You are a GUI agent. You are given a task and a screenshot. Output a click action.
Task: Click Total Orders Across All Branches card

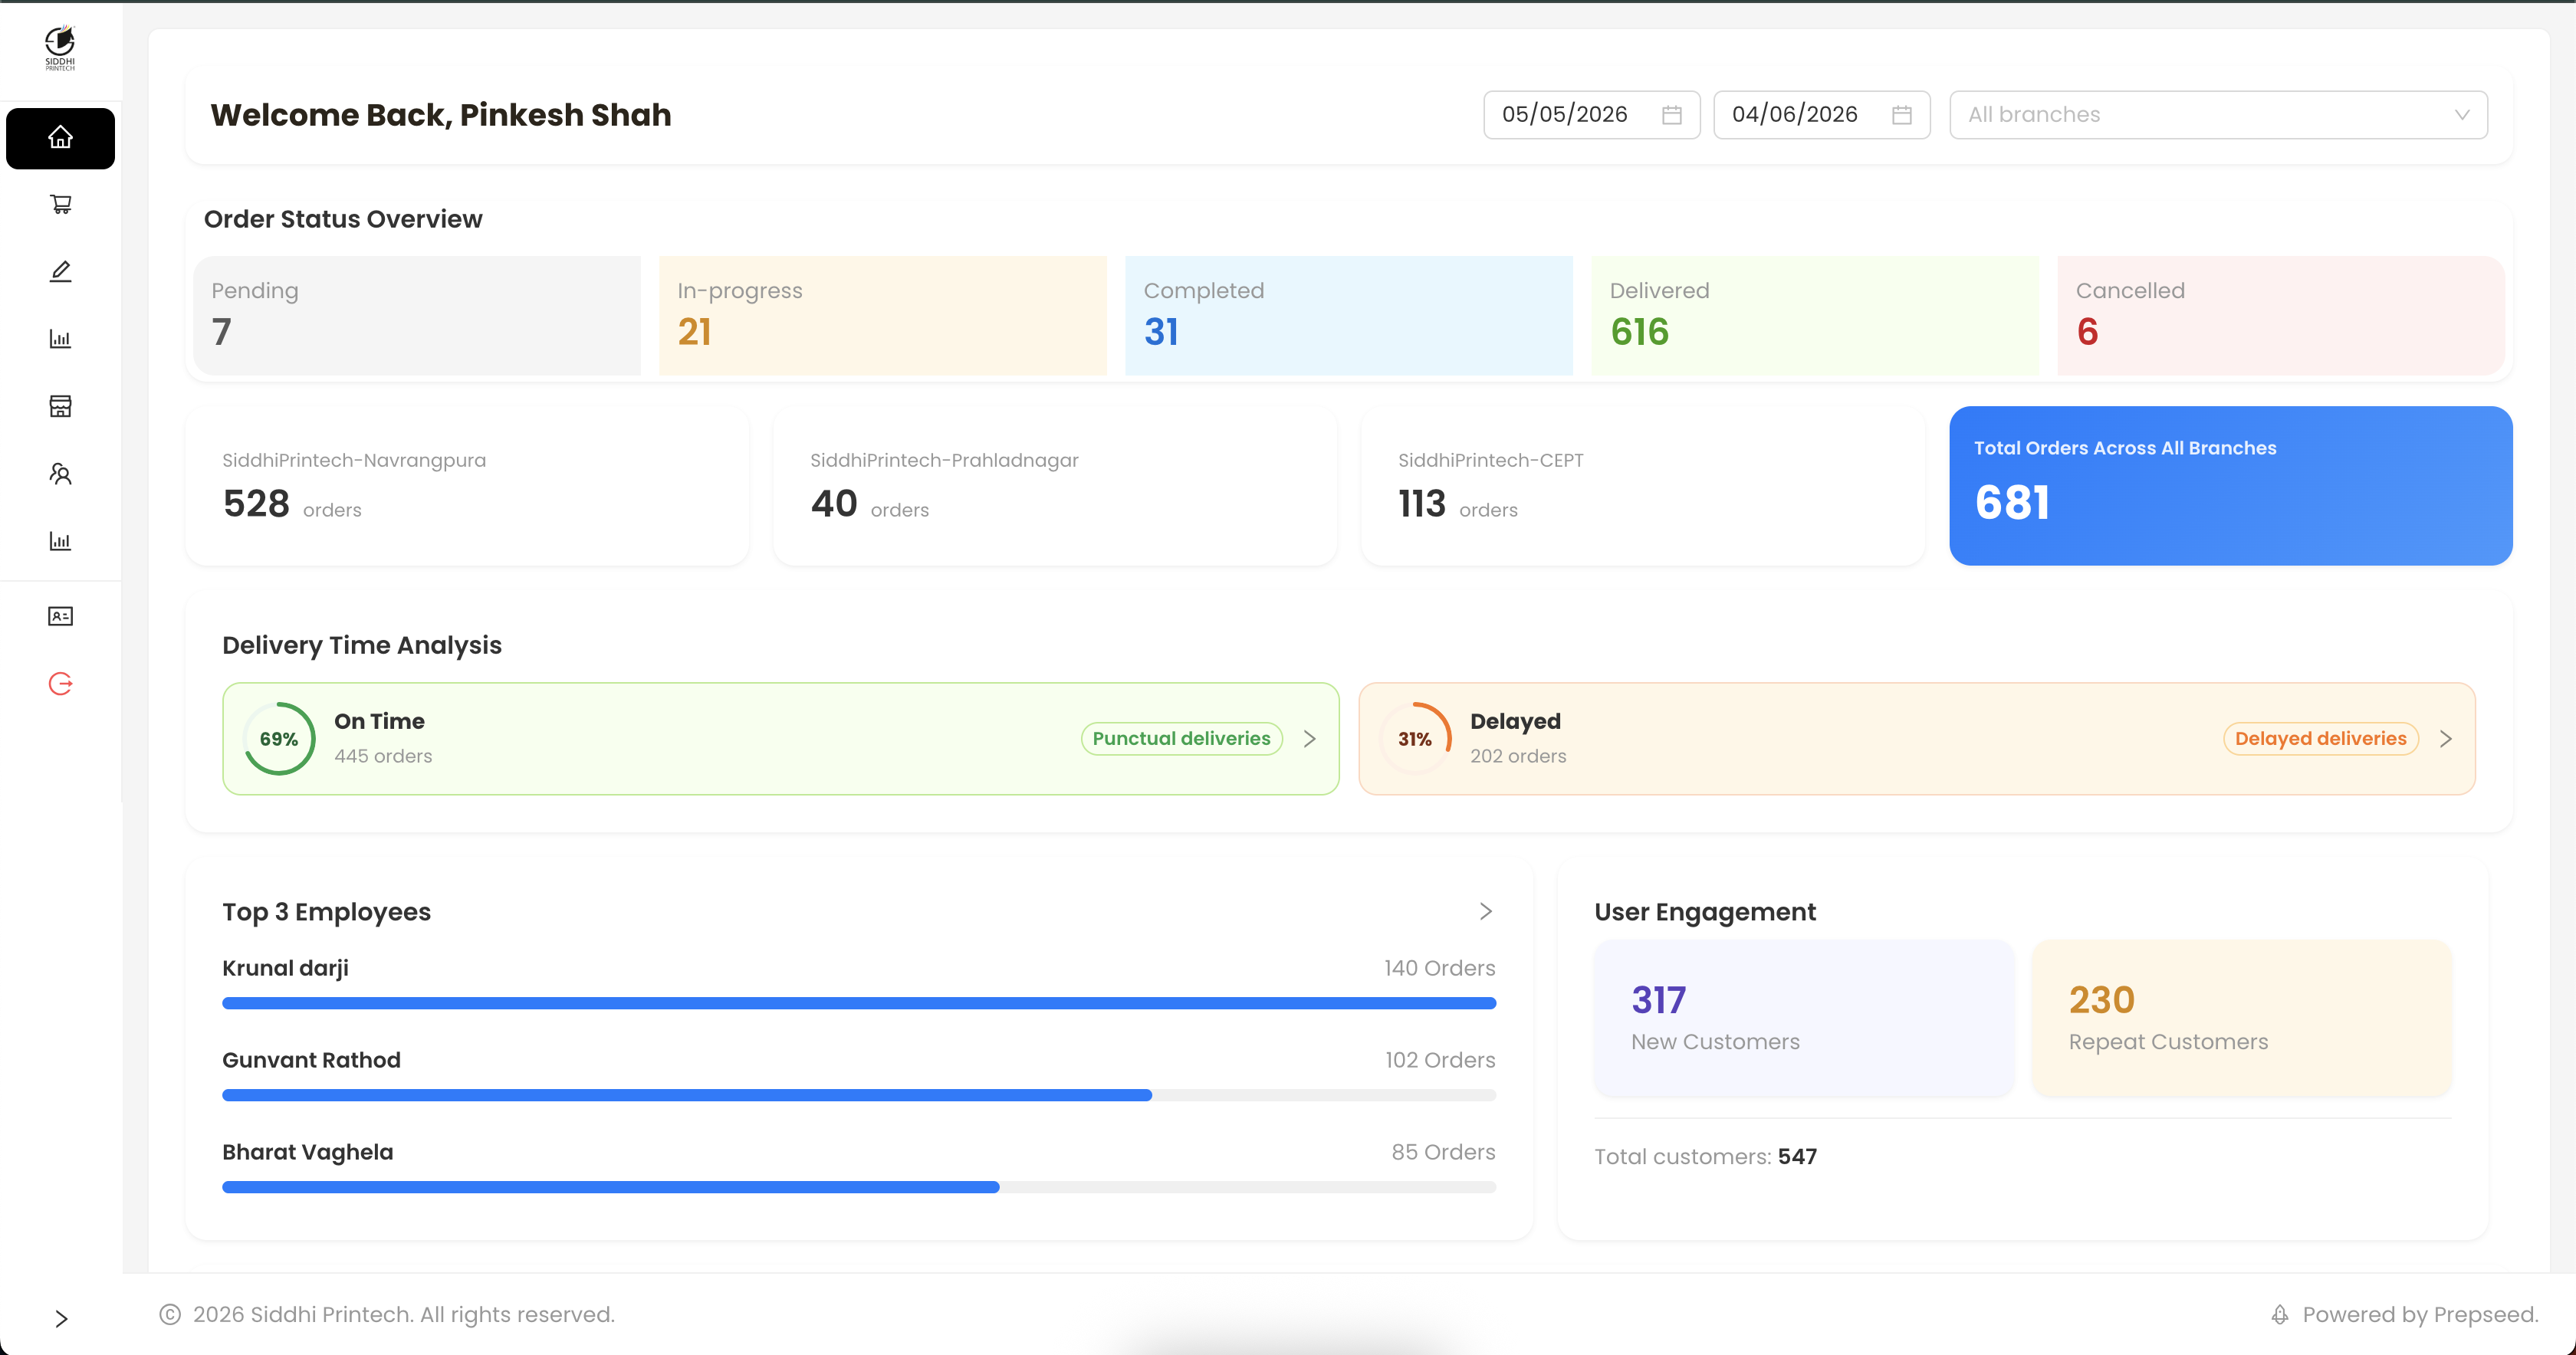pyautogui.click(x=2230, y=486)
